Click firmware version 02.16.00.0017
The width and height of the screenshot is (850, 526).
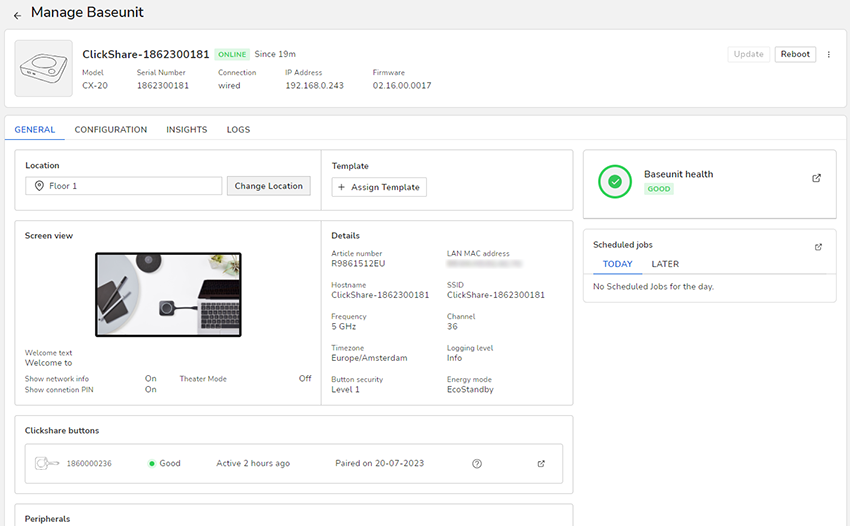click(x=402, y=86)
